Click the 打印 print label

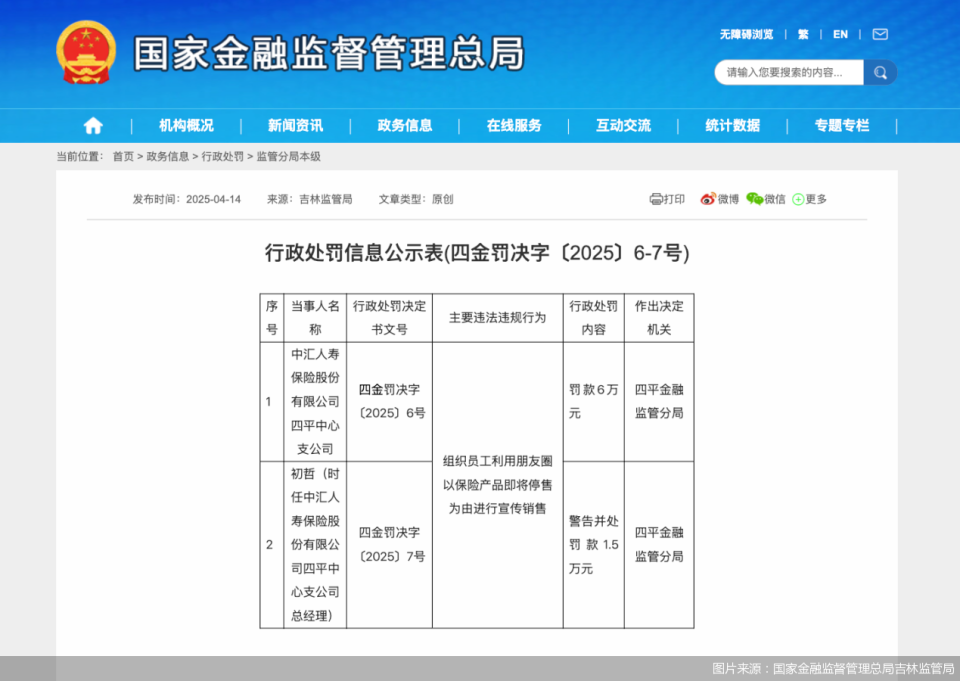point(674,200)
